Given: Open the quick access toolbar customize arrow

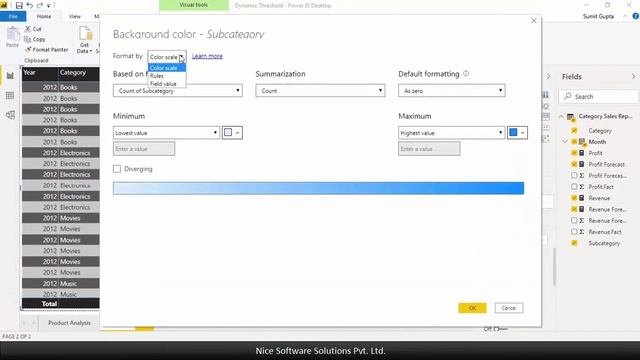Looking at the screenshot, I should tap(49, 6).
